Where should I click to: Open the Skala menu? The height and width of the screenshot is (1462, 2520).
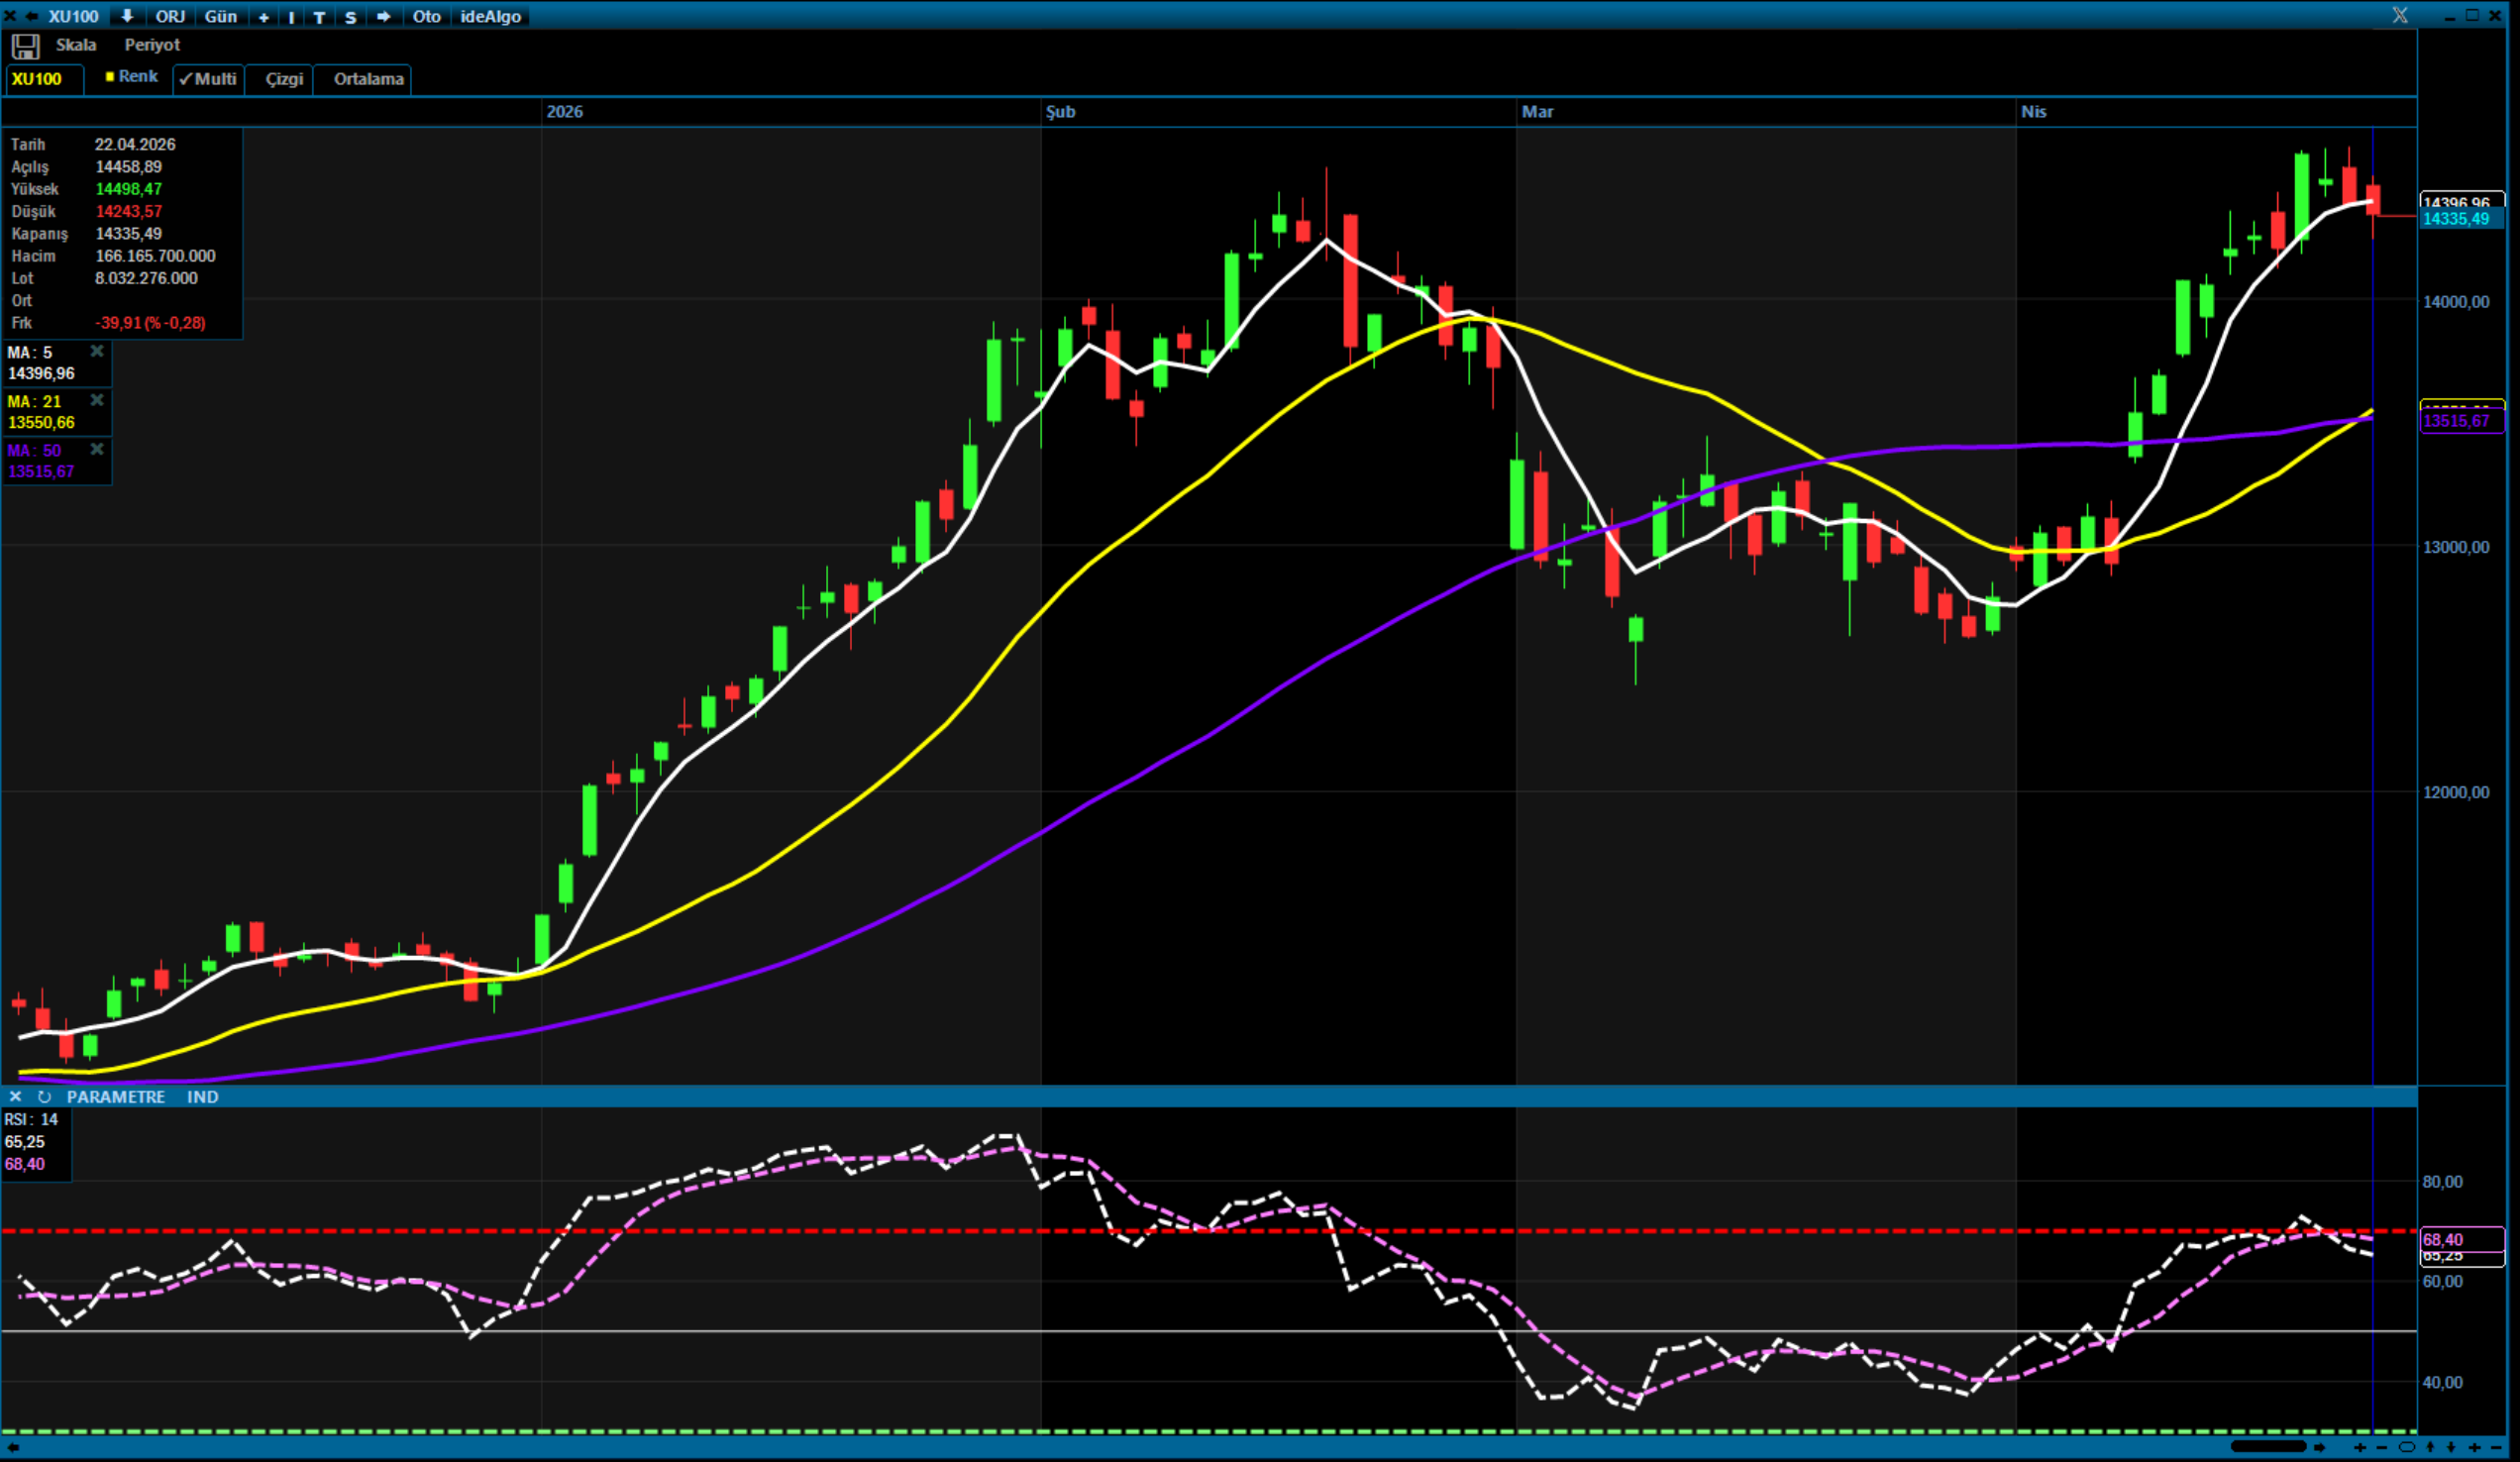[76, 45]
